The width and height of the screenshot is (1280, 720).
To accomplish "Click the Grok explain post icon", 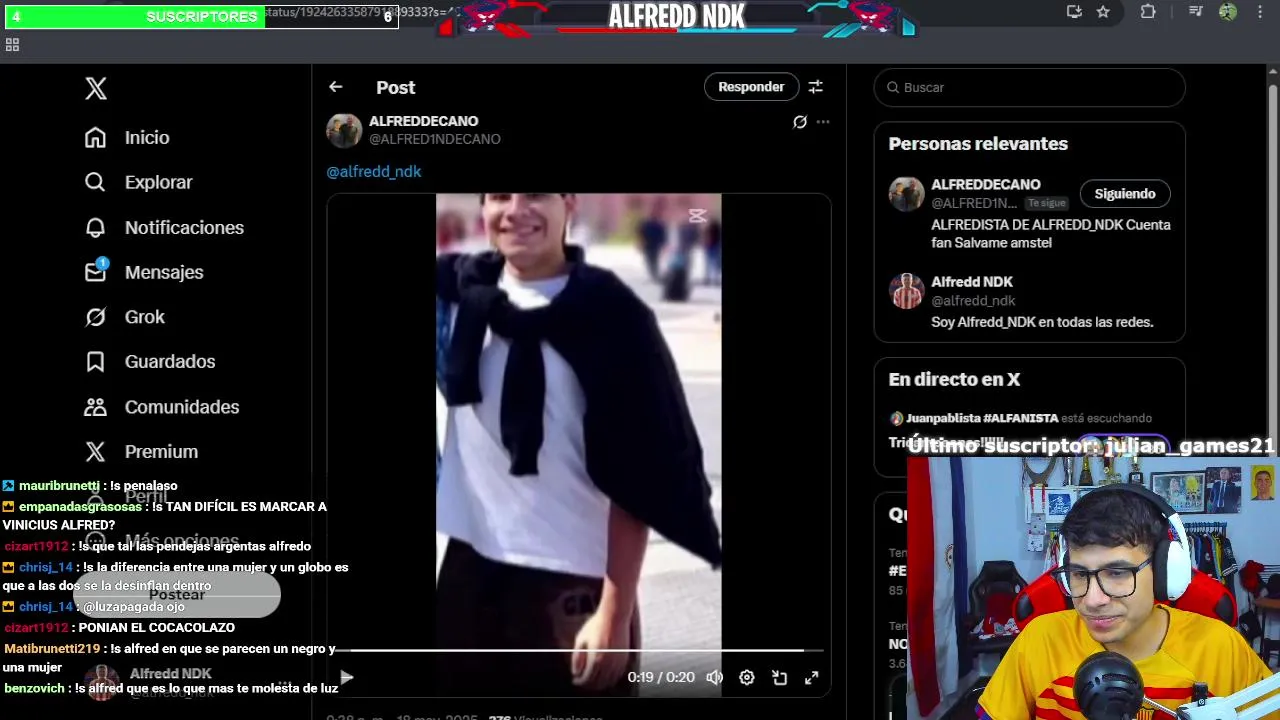I will (800, 122).
